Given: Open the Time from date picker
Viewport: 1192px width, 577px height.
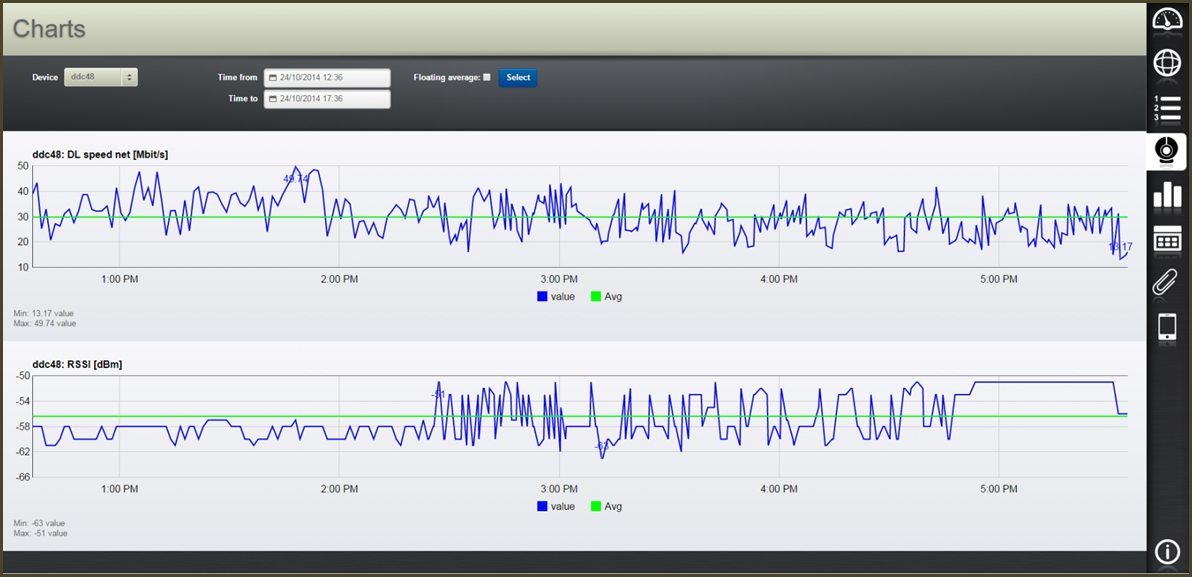Looking at the screenshot, I should tap(327, 77).
